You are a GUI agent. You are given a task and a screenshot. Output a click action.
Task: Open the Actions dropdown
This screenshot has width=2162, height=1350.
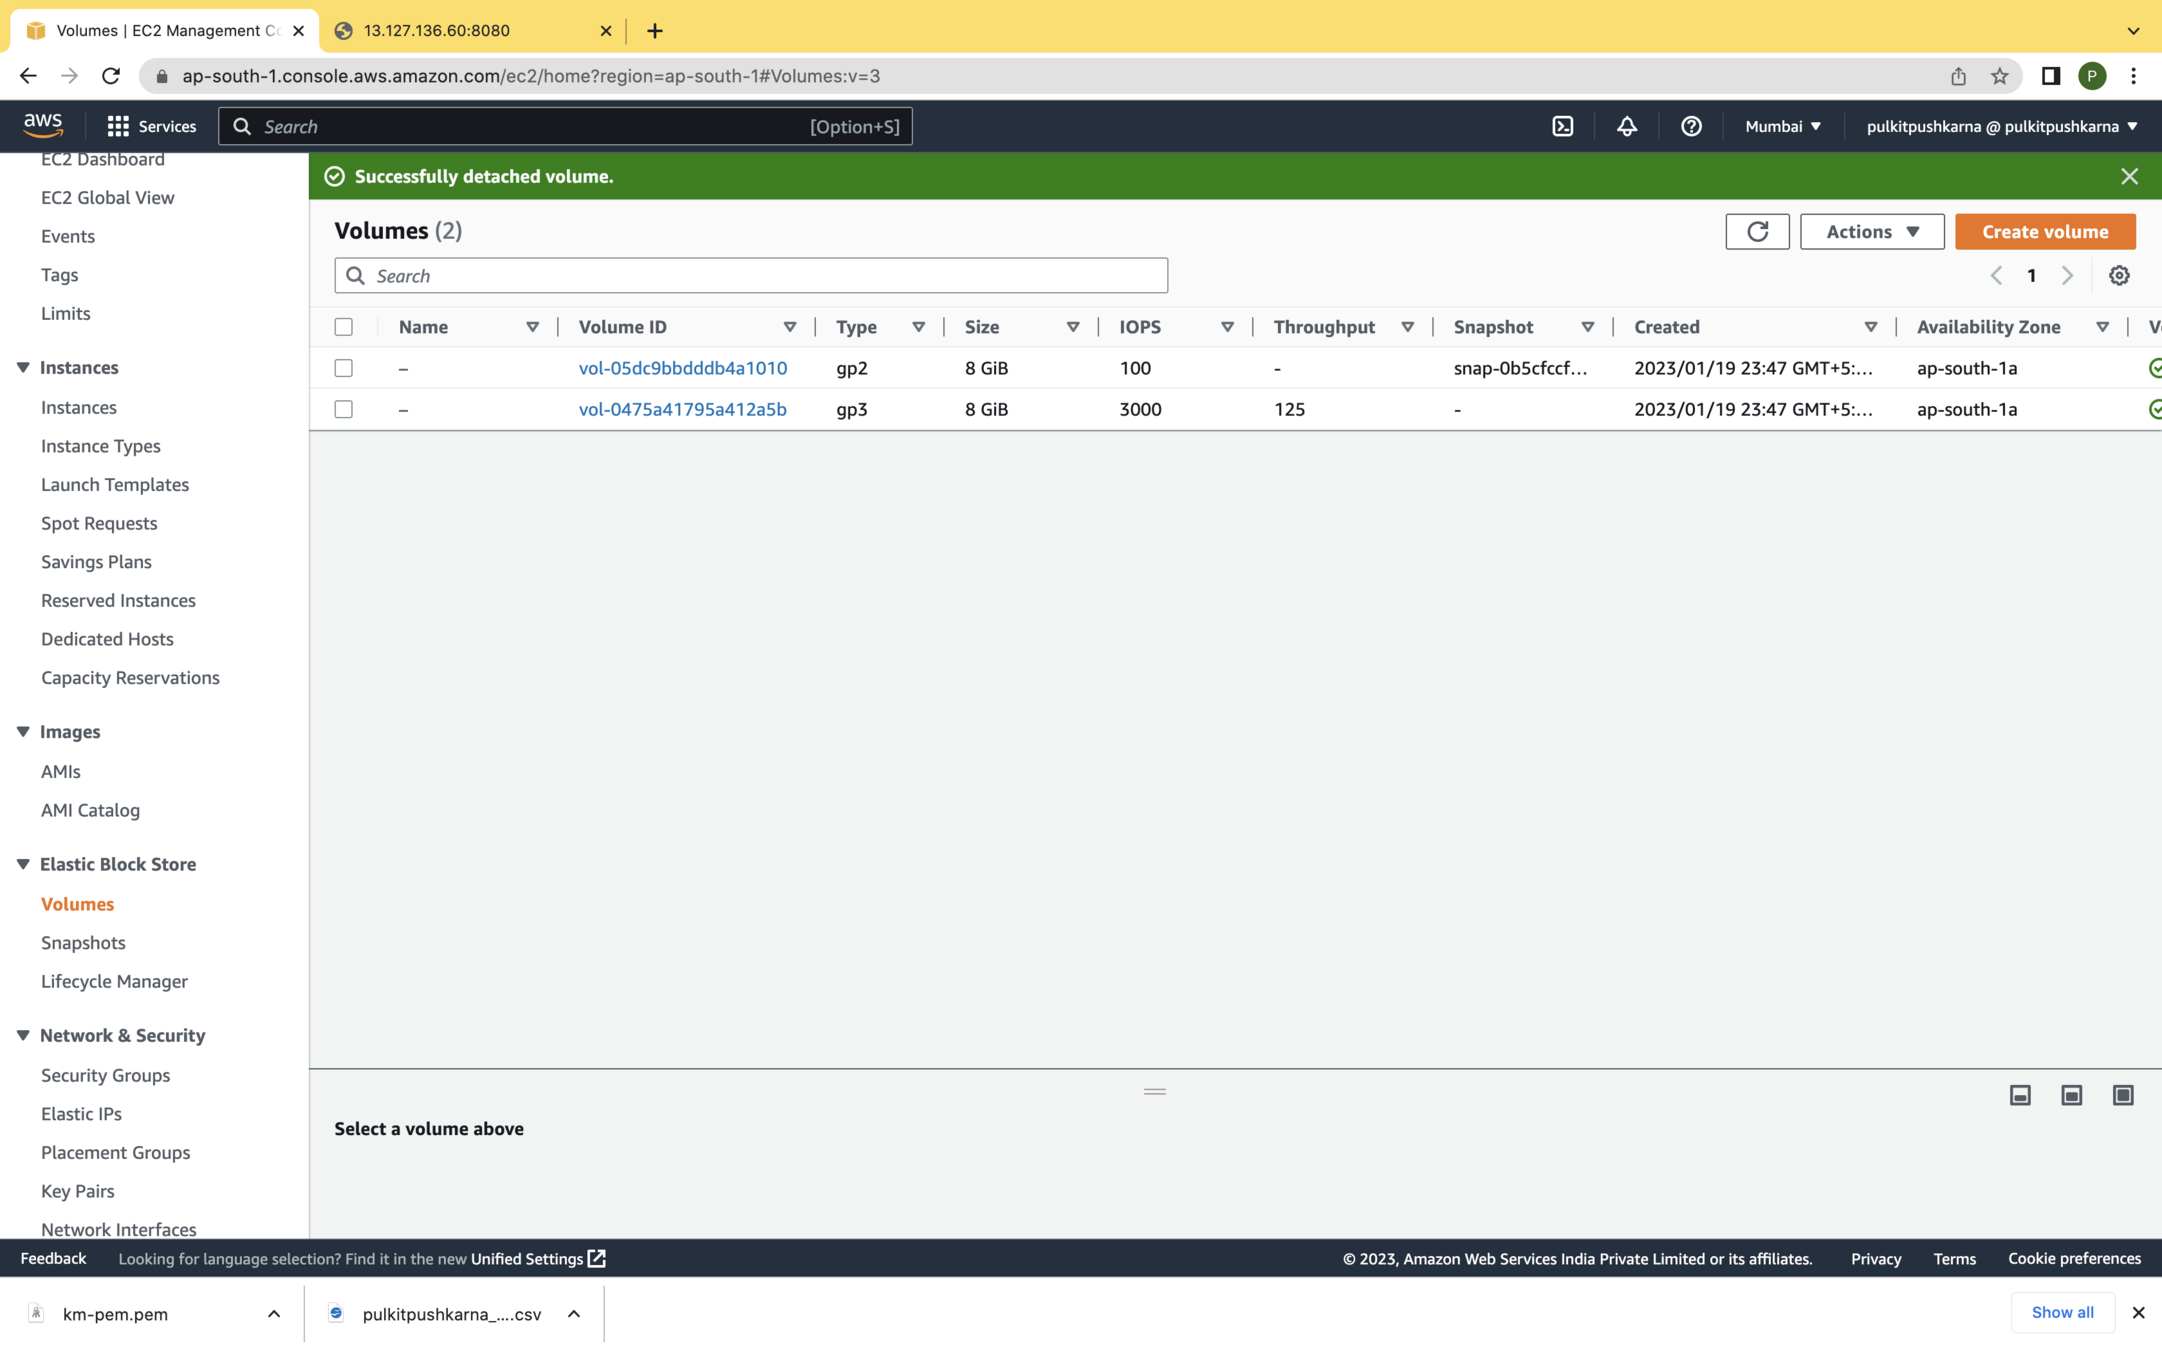coord(1871,231)
